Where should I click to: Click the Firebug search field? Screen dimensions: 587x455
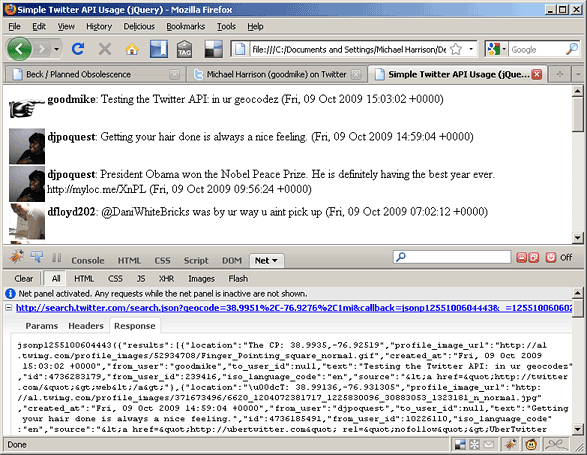pos(451,257)
